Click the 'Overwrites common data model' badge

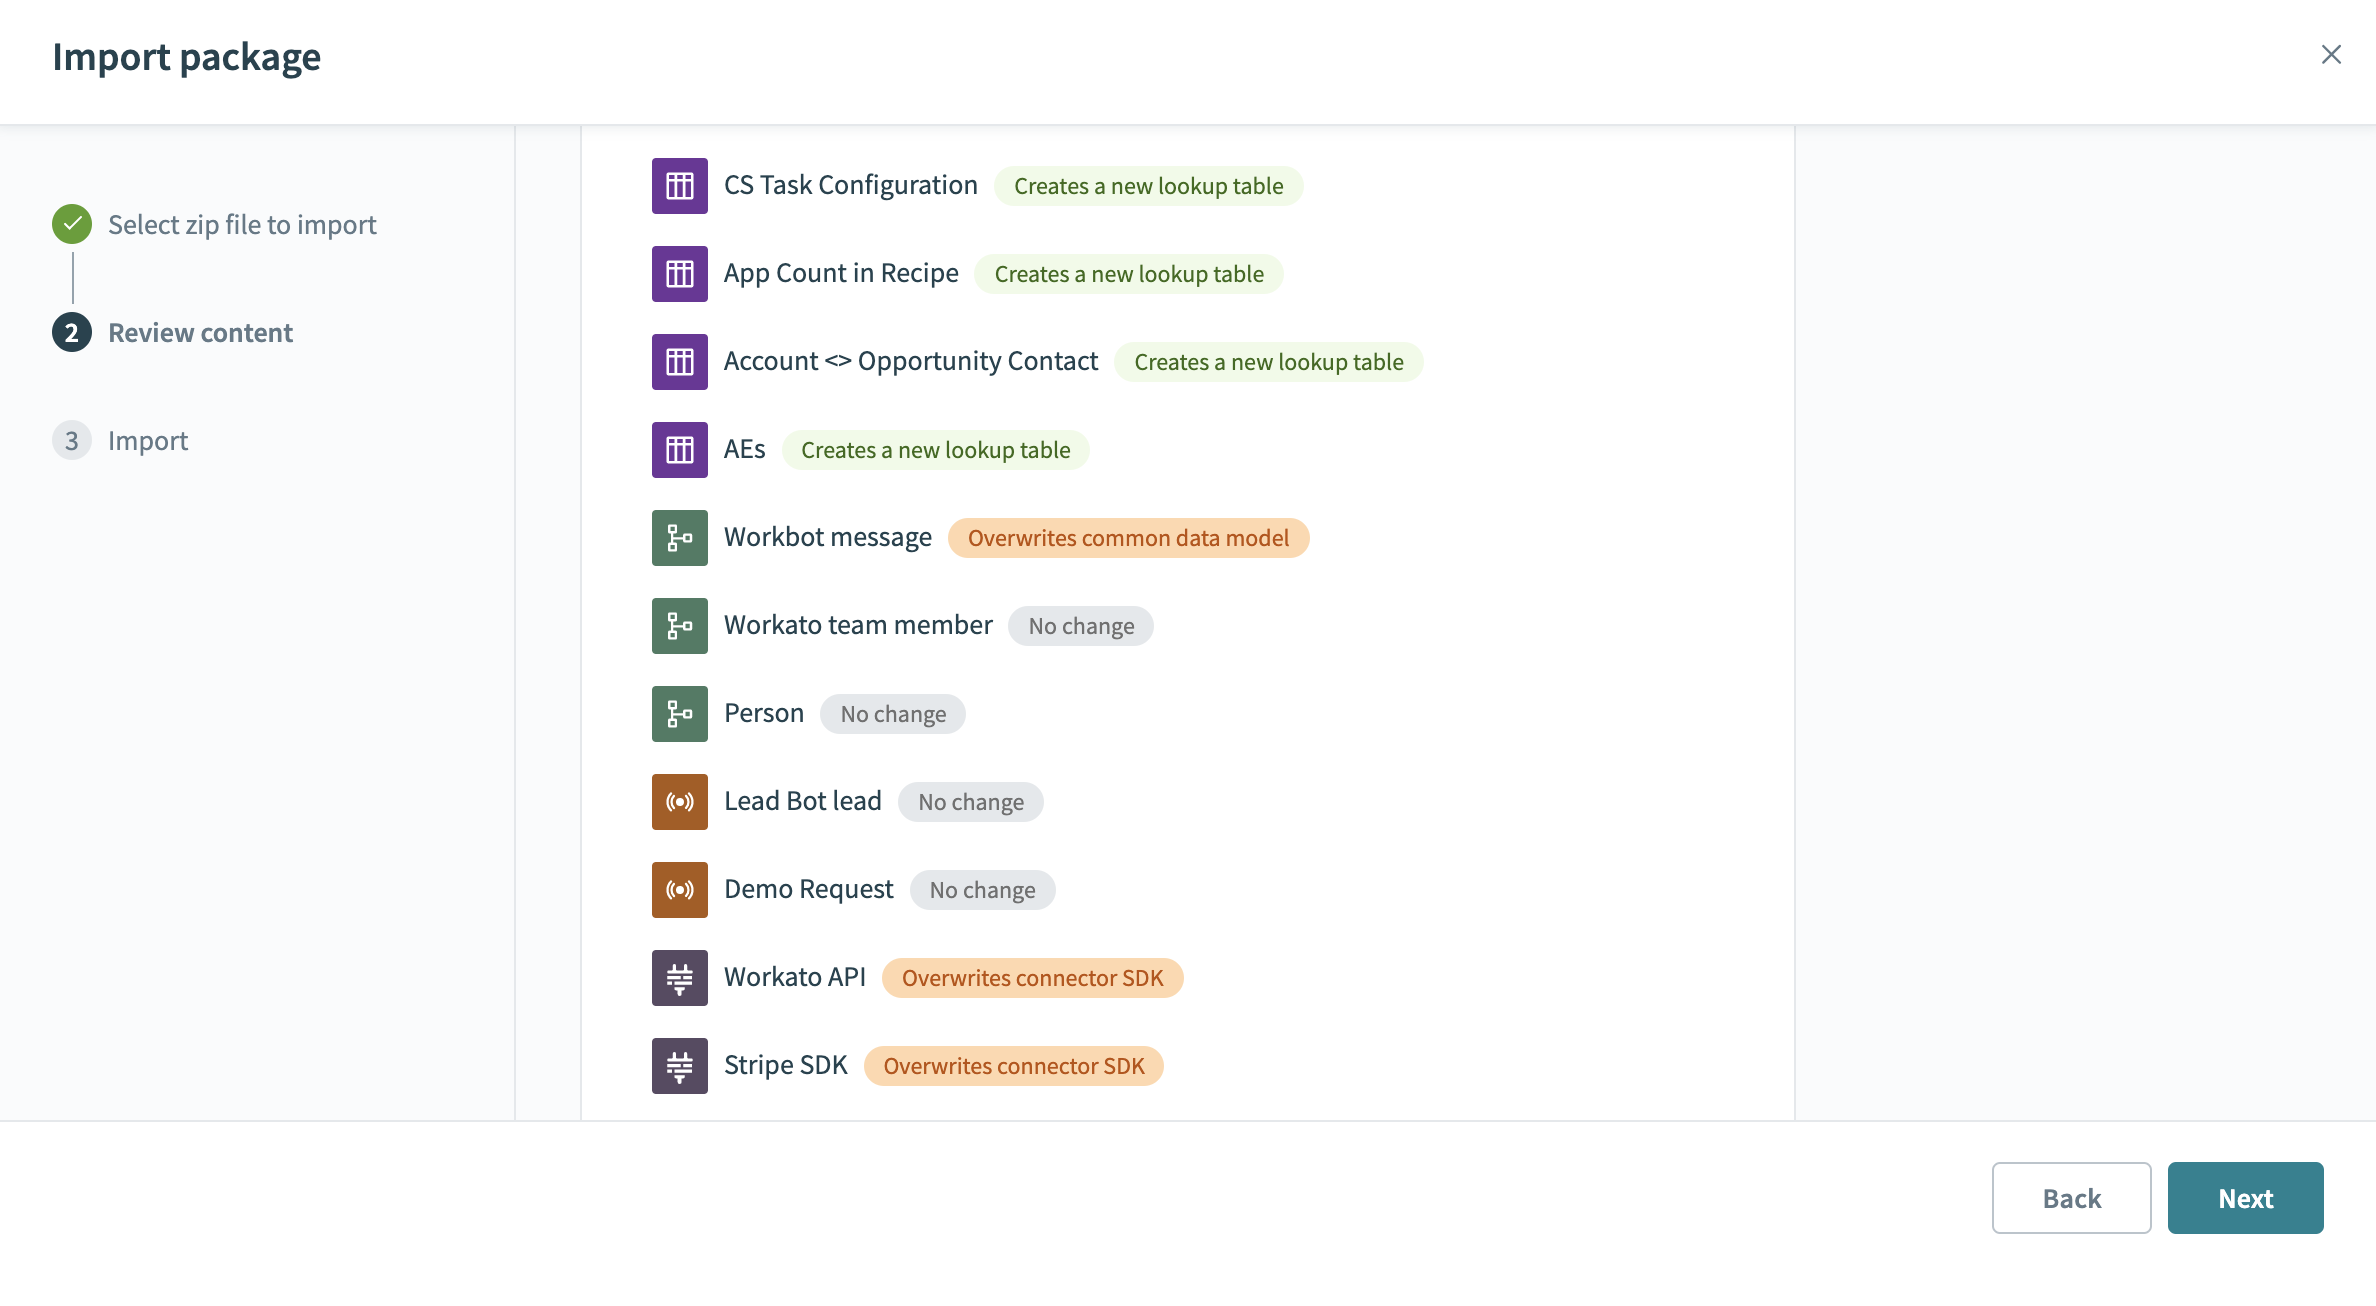tap(1128, 538)
